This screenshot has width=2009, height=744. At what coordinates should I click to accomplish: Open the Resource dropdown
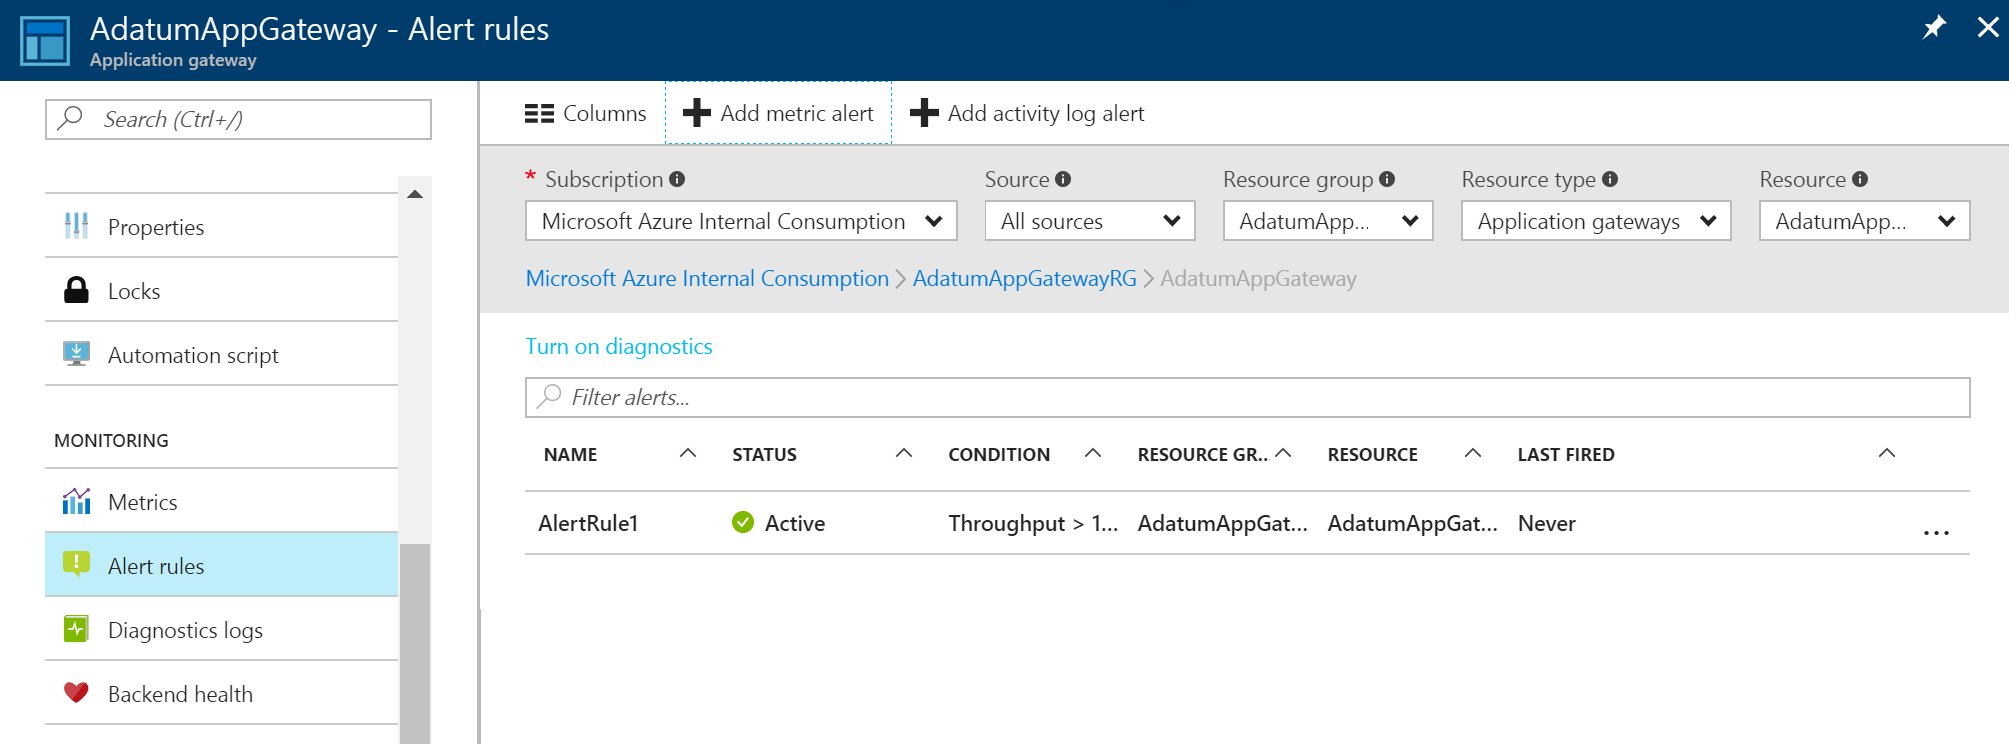(1865, 221)
